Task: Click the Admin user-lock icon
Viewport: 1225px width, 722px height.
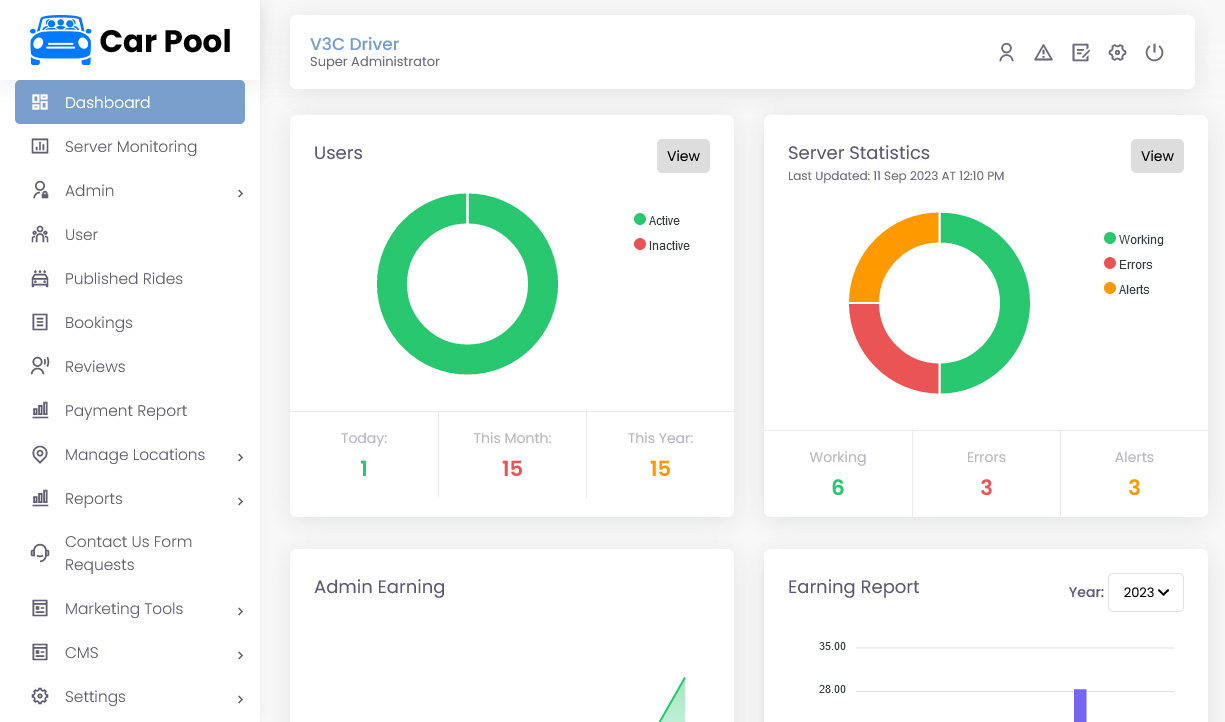Action: pyautogui.click(x=40, y=190)
